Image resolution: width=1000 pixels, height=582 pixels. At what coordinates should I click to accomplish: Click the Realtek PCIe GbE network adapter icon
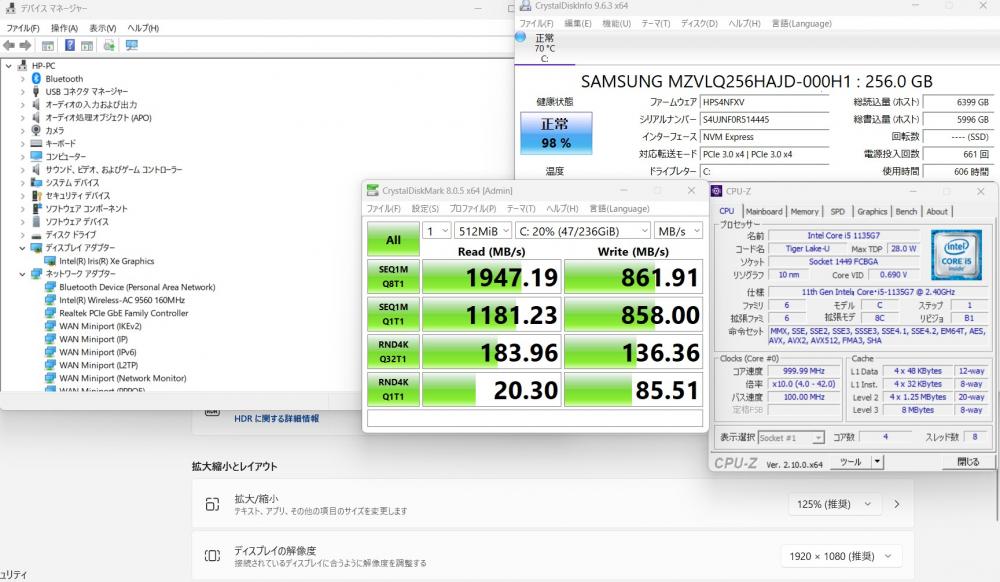pyautogui.click(x=50, y=313)
